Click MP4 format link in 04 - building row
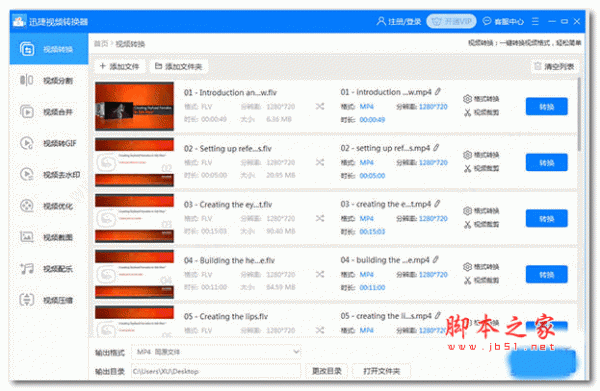 click(367, 274)
